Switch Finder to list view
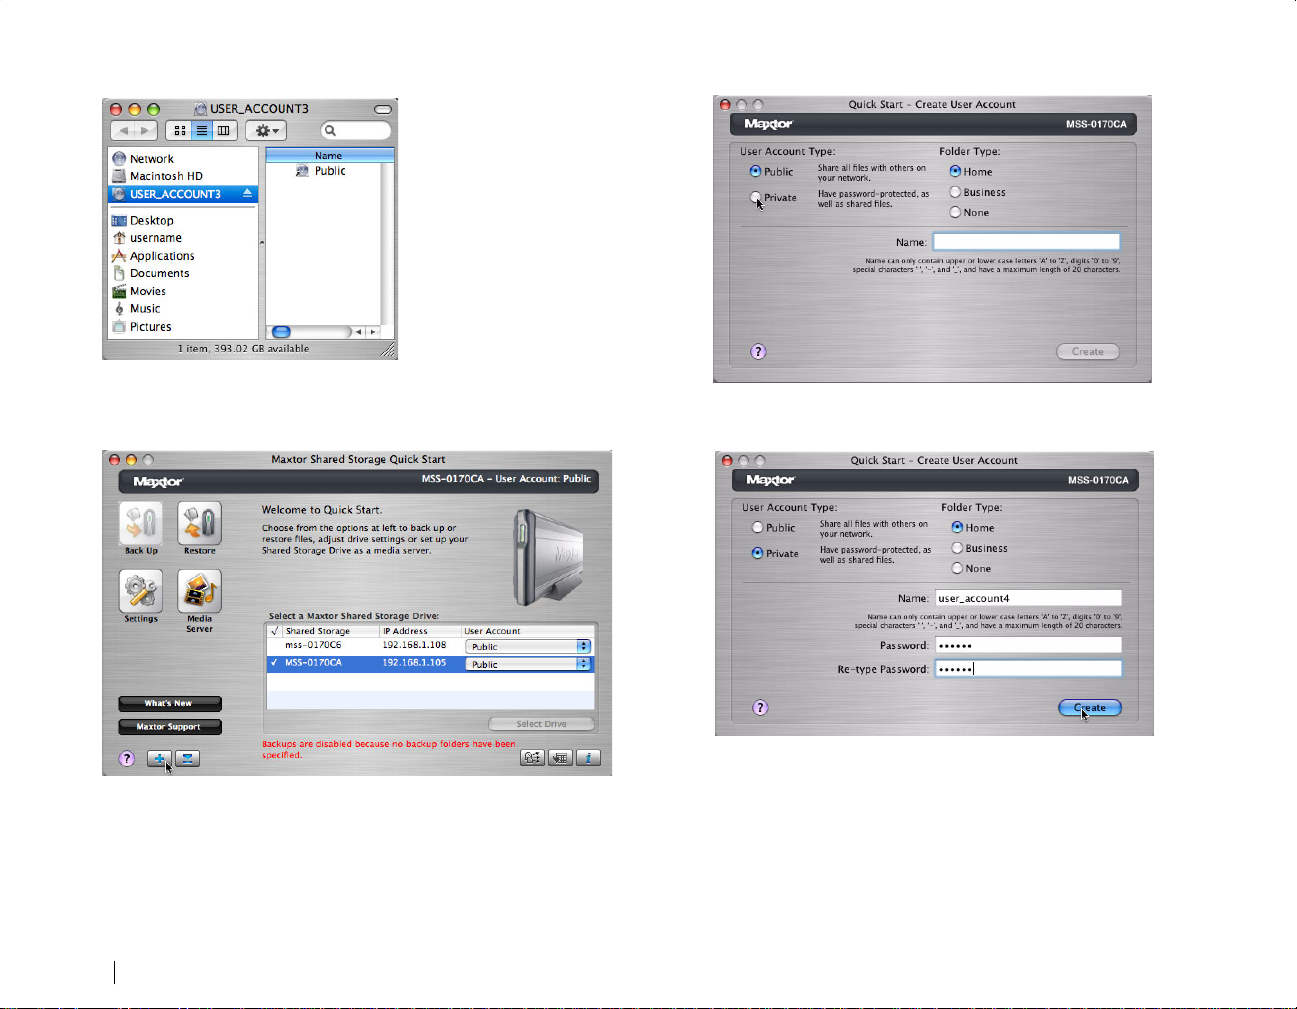This screenshot has width=1297, height=1009. (202, 131)
